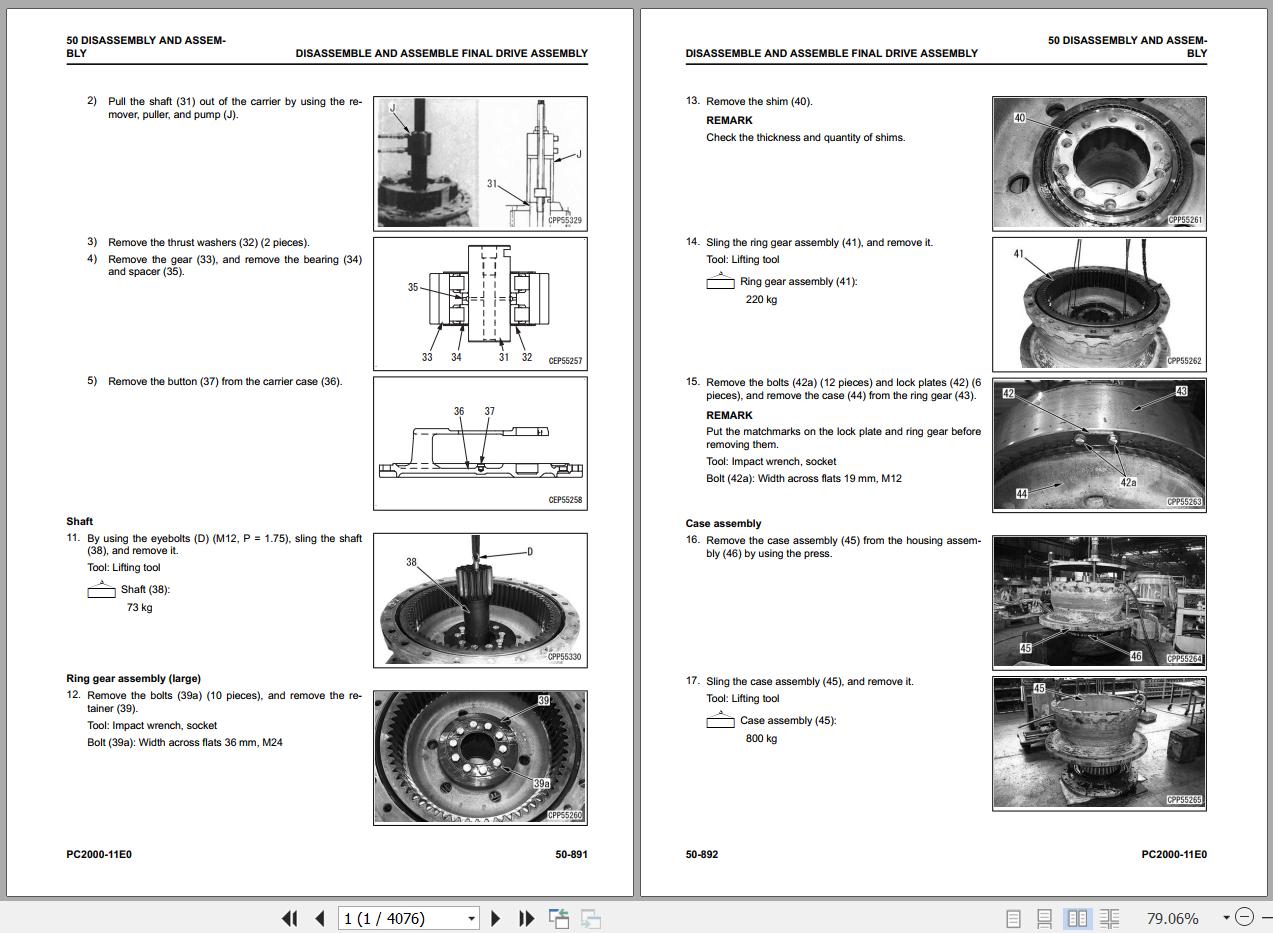
Task: Click the carrier case diagram CEP55258
Action: [480, 443]
